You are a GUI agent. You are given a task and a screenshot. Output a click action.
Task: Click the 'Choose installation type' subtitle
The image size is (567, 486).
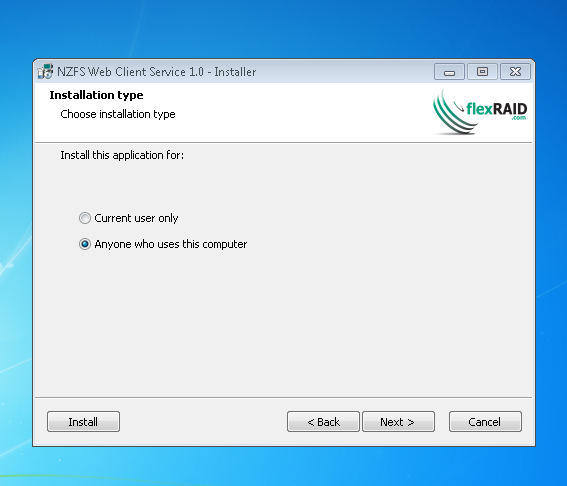[x=118, y=114]
